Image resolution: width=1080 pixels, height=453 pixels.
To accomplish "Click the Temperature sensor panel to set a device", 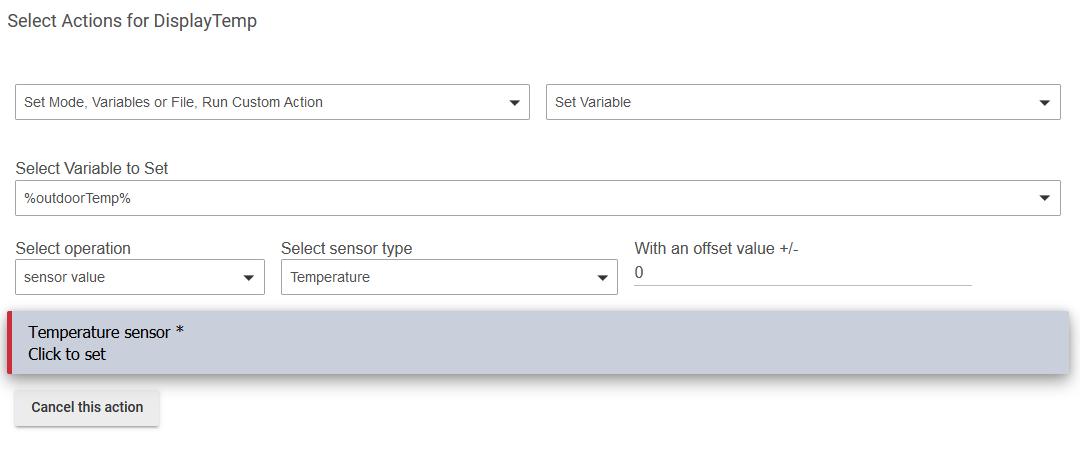I will [538, 343].
